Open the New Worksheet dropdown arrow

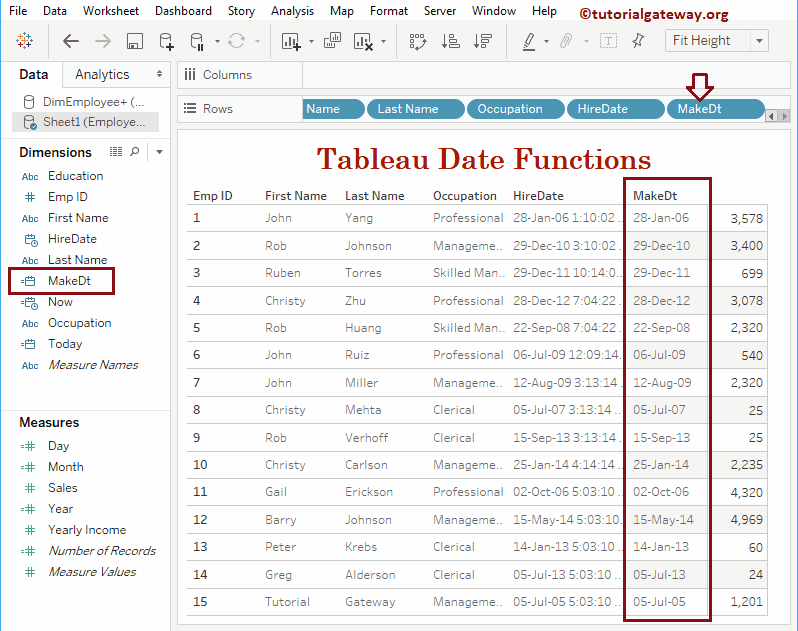311,41
